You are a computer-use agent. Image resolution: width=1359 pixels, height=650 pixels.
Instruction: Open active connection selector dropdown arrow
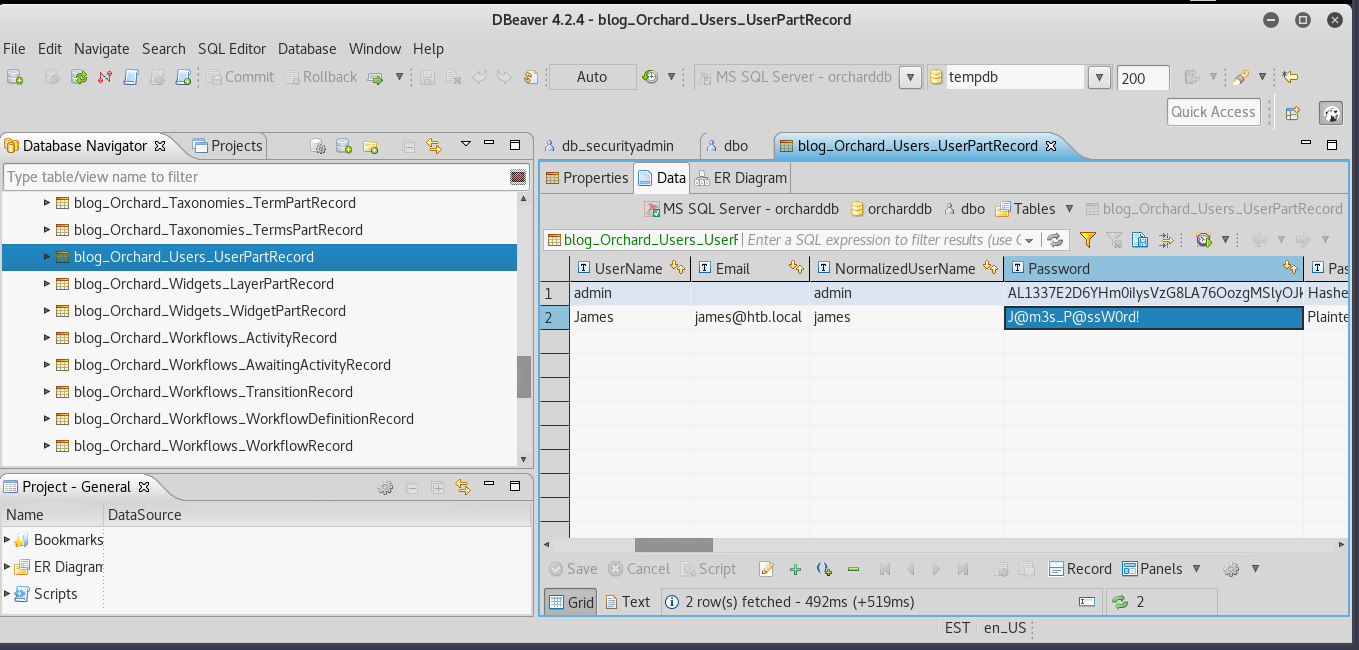(x=910, y=77)
